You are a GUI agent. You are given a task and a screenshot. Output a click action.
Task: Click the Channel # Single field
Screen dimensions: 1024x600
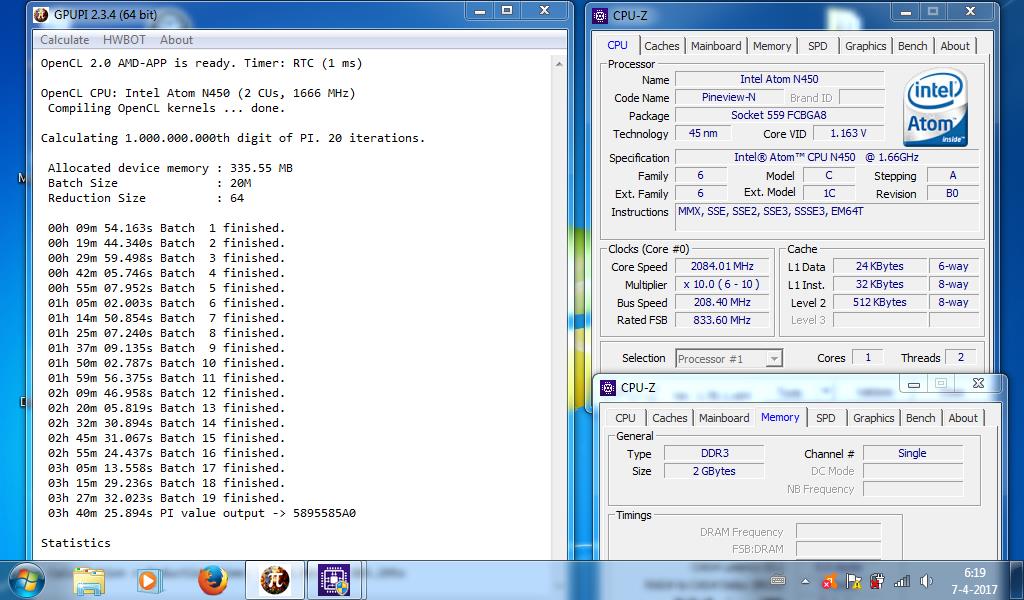912,453
